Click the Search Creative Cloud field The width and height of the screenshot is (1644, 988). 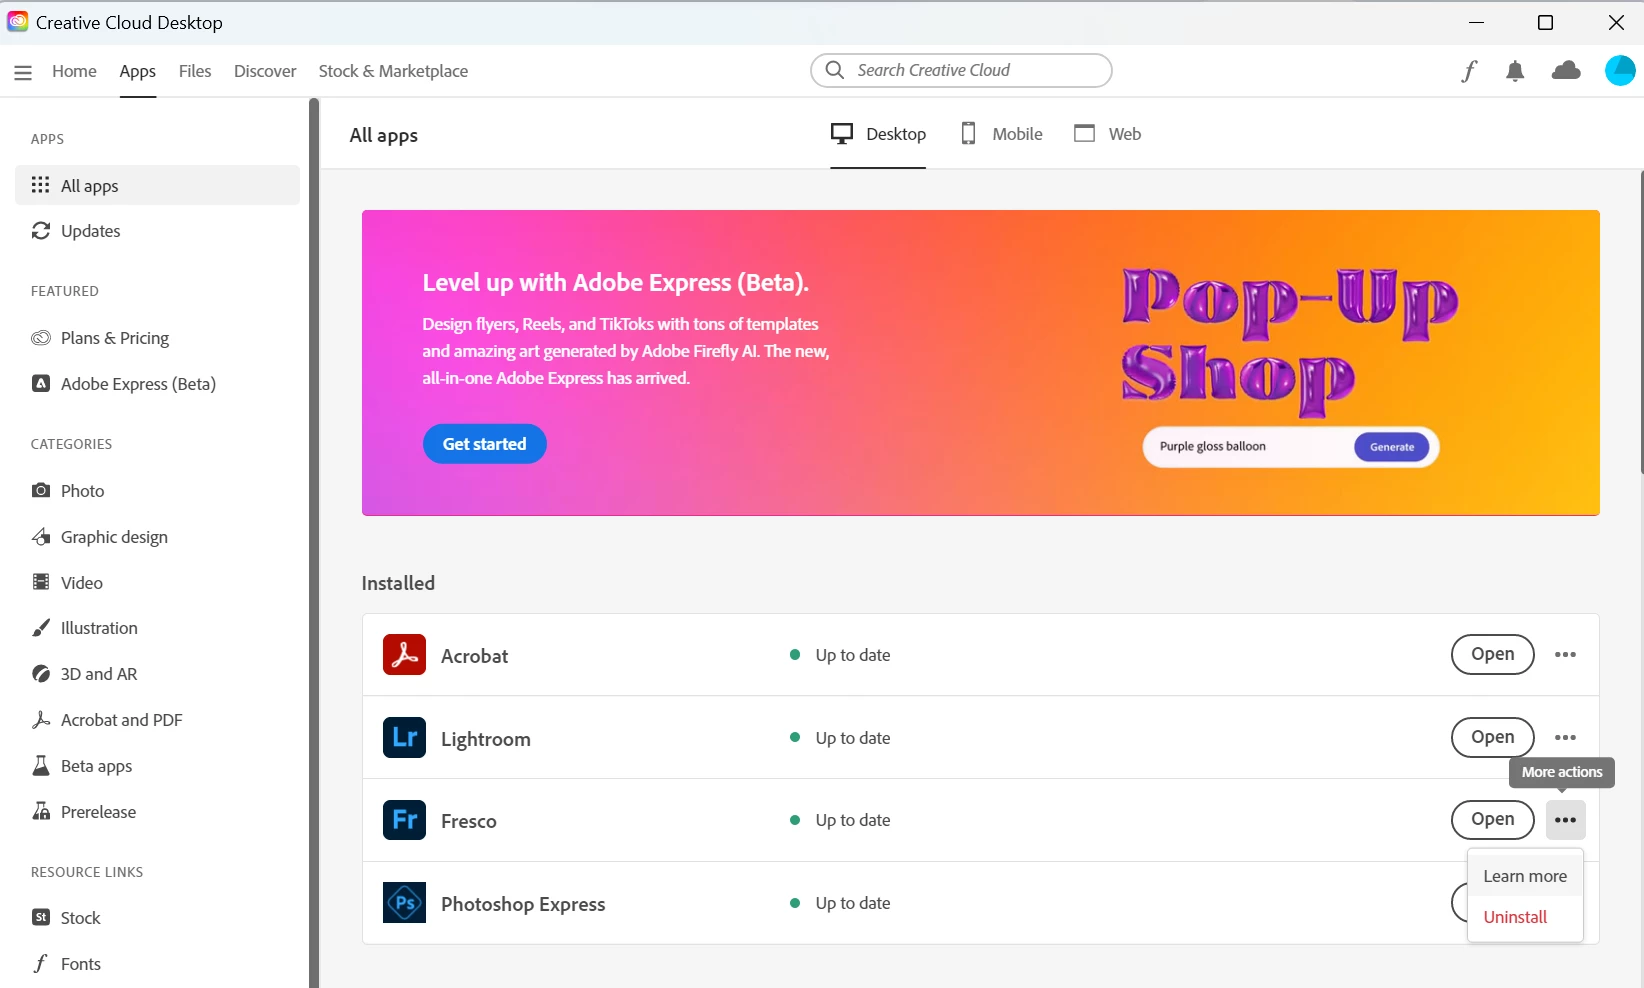[x=961, y=70]
